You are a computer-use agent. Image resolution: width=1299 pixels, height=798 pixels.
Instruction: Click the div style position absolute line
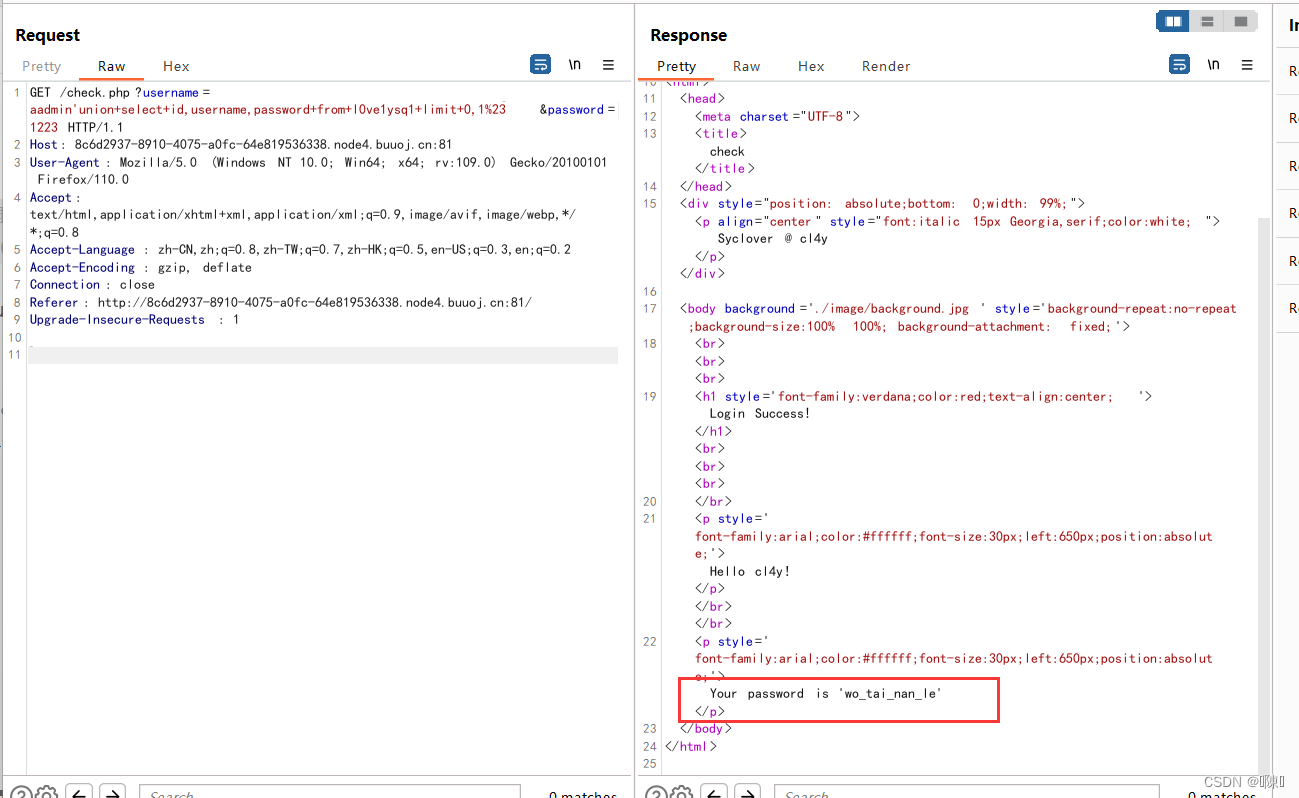882,204
